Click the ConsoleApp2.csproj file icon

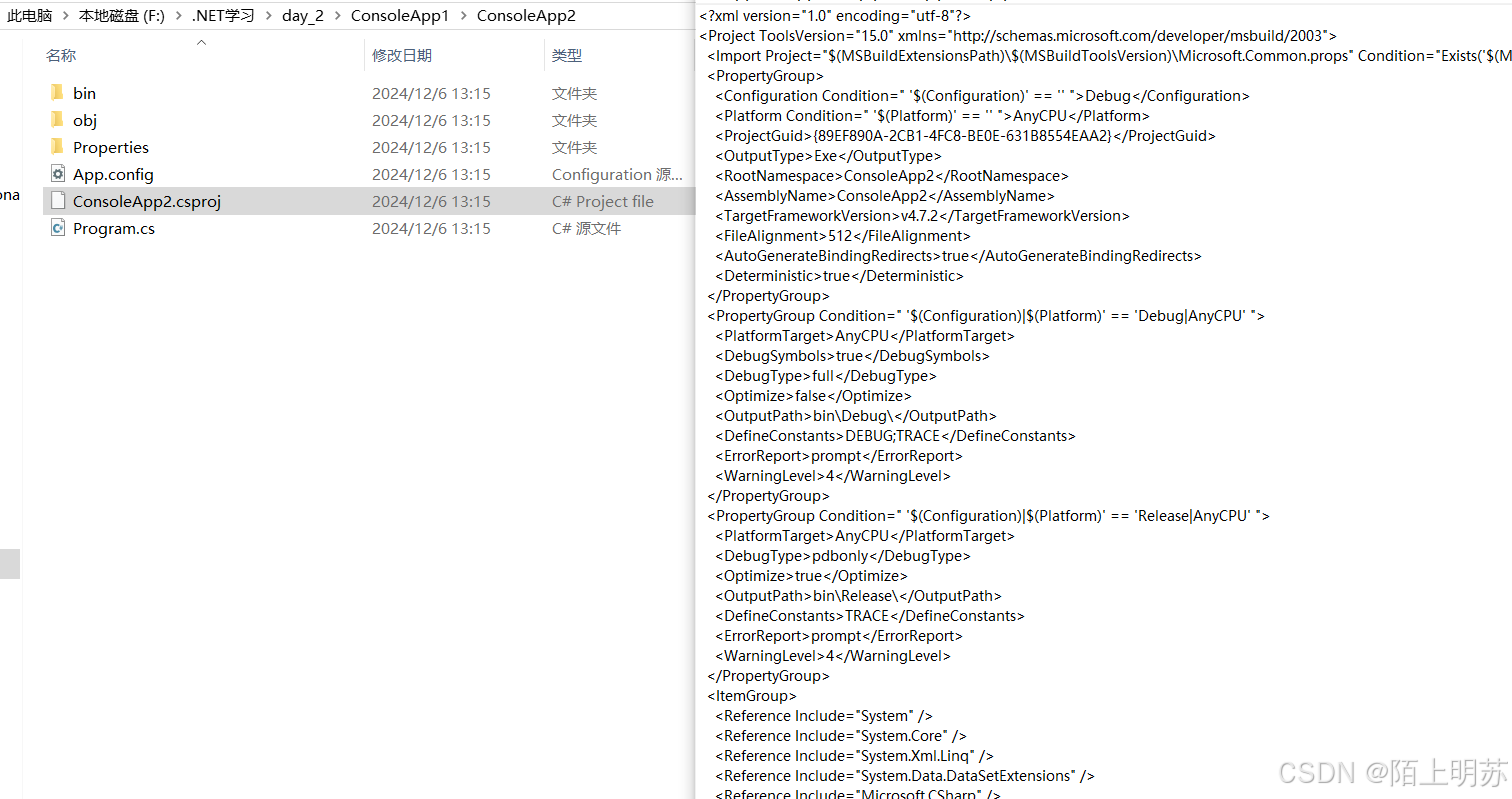coord(57,201)
